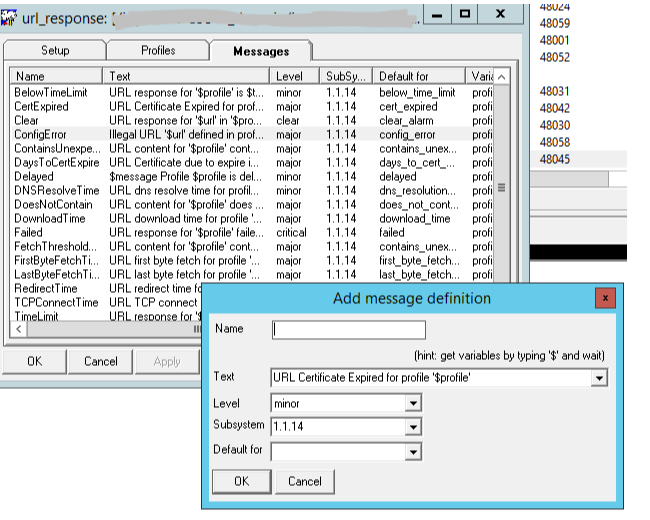Viewport: 650px width, 520px height.
Task: Close the Add message definition dialog
Action: [604, 298]
